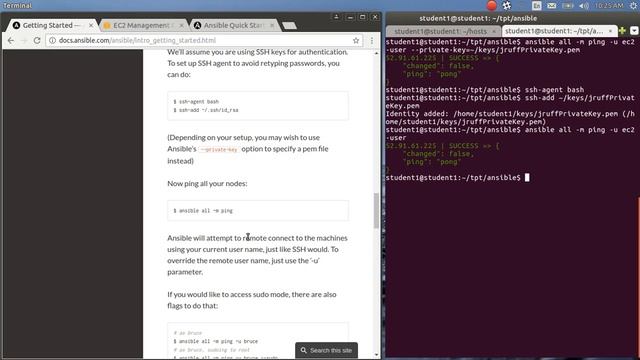The height and width of the screenshot is (360, 640).
Task: Click the terminal window title ~/tpt/ansible
Action: coord(478,18)
